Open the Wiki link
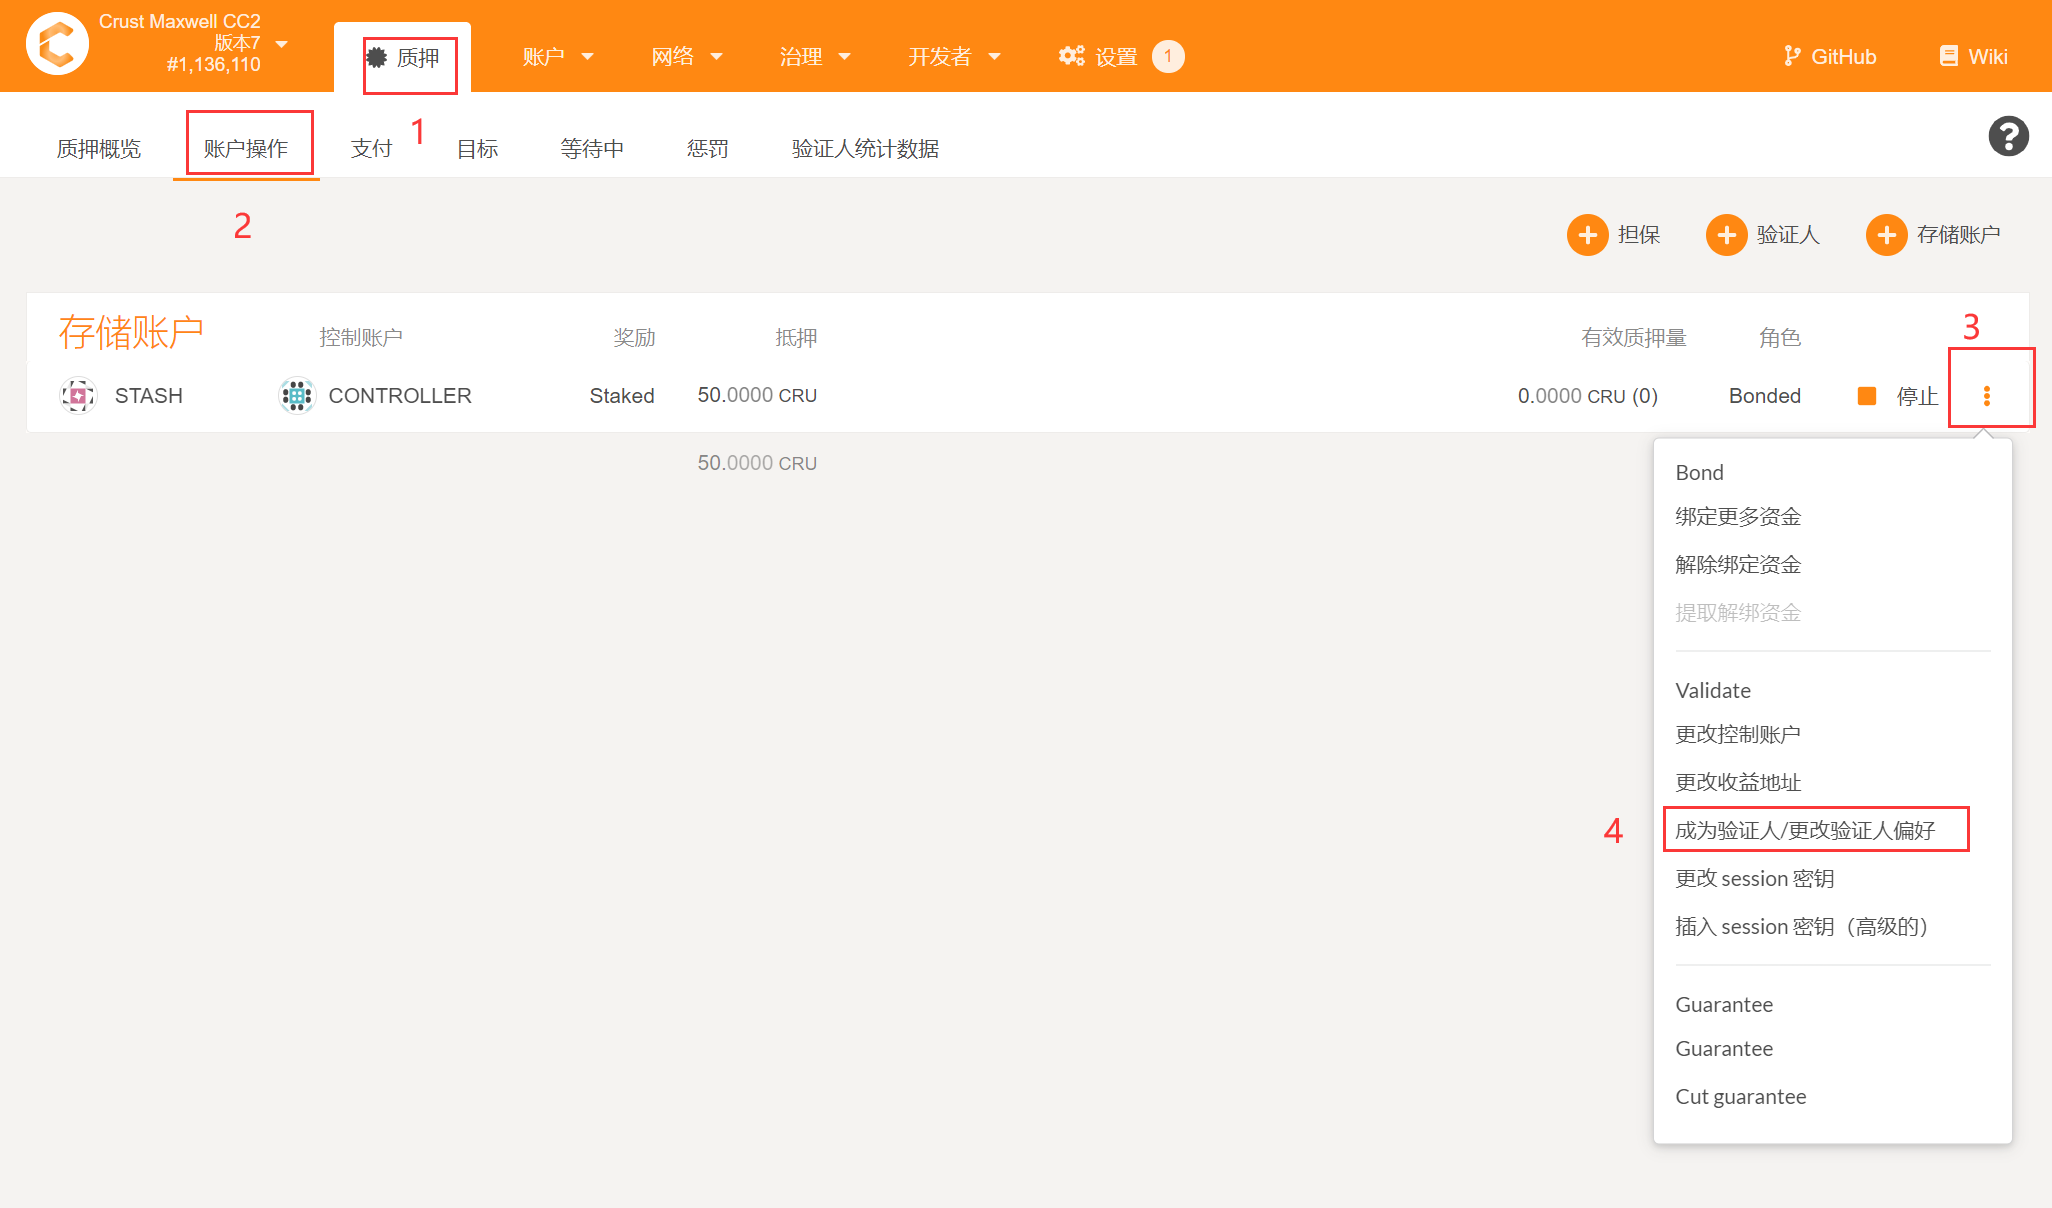Screen dimensions: 2052x1208 point(1973,57)
